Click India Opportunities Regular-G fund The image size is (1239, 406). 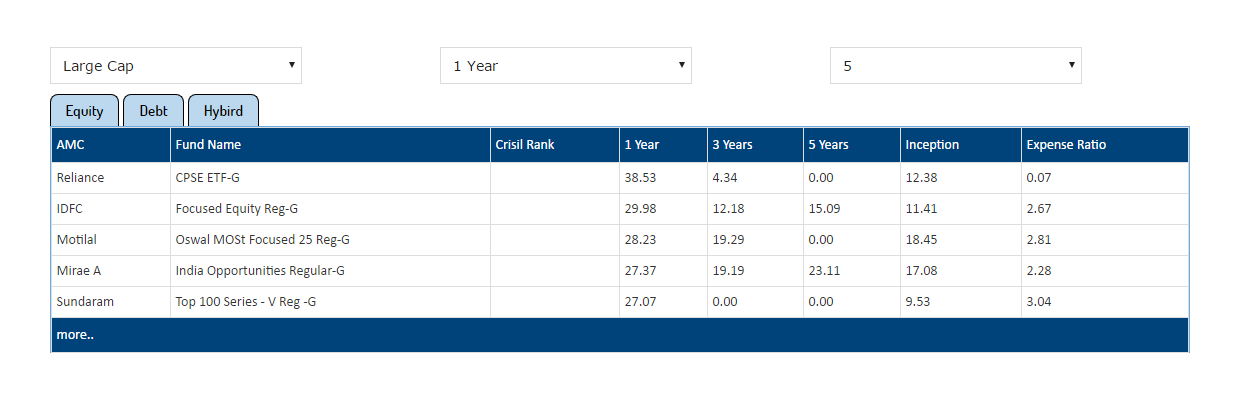259,271
